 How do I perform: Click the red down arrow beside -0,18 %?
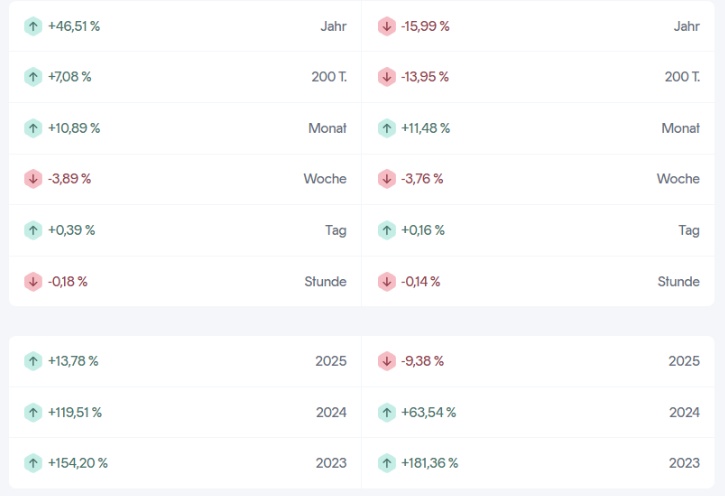33,281
